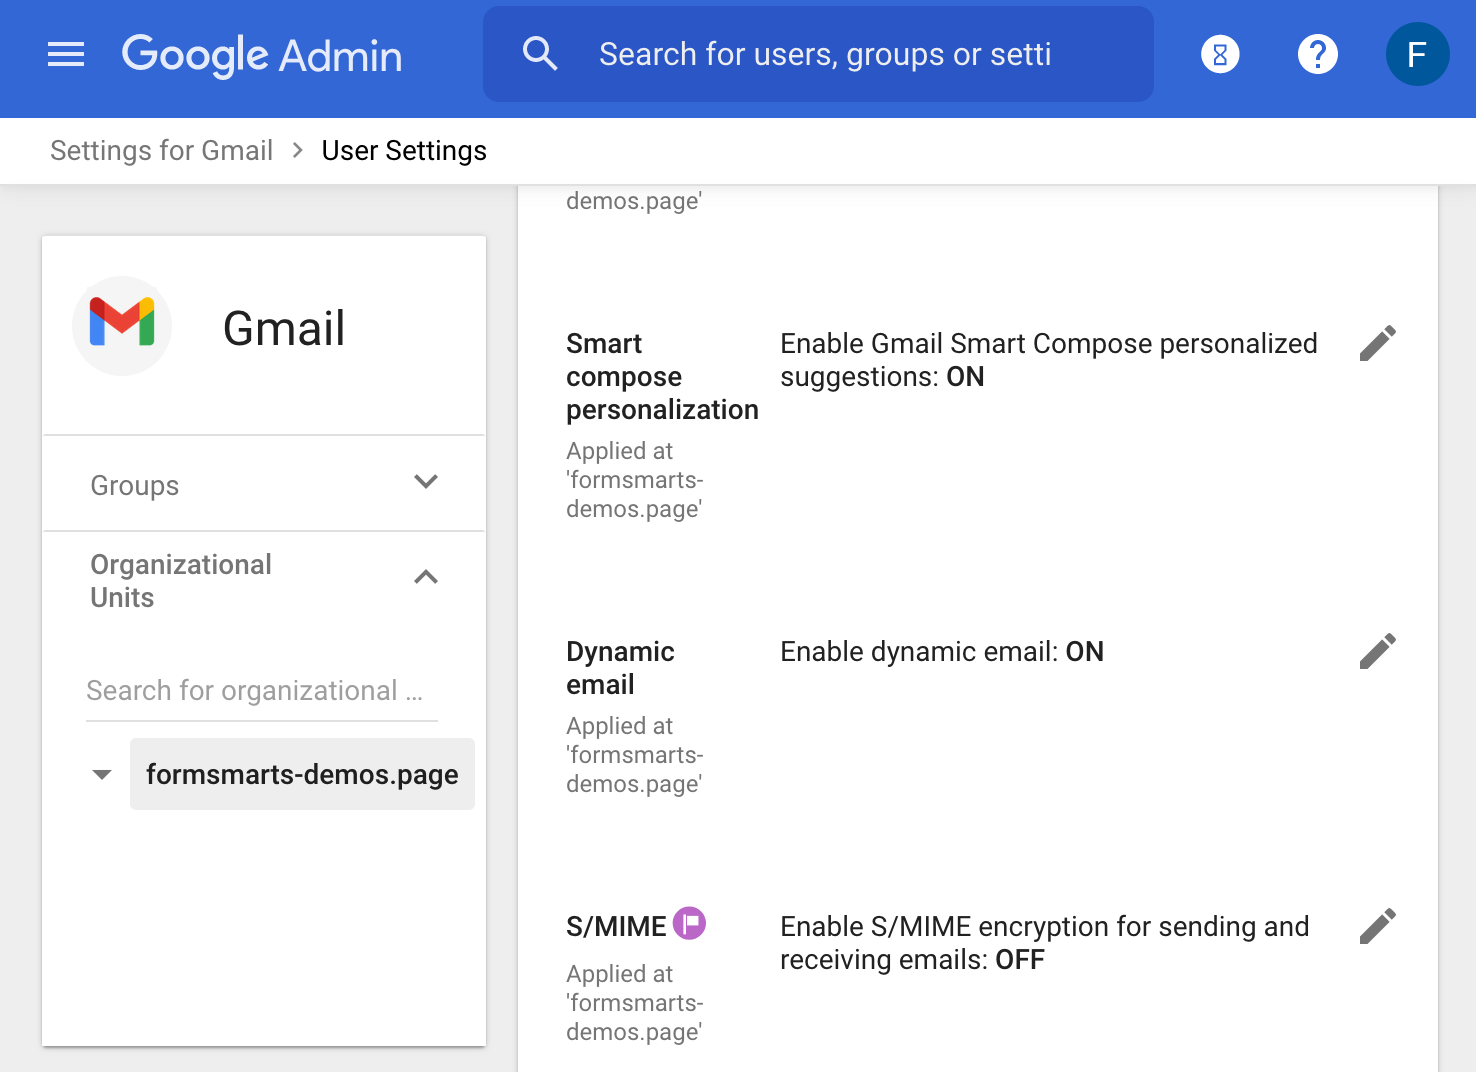This screenshot has height=1072, width=1476.
Task: Collapse the Organizational Units section
Action: click(x=264, y=580)
